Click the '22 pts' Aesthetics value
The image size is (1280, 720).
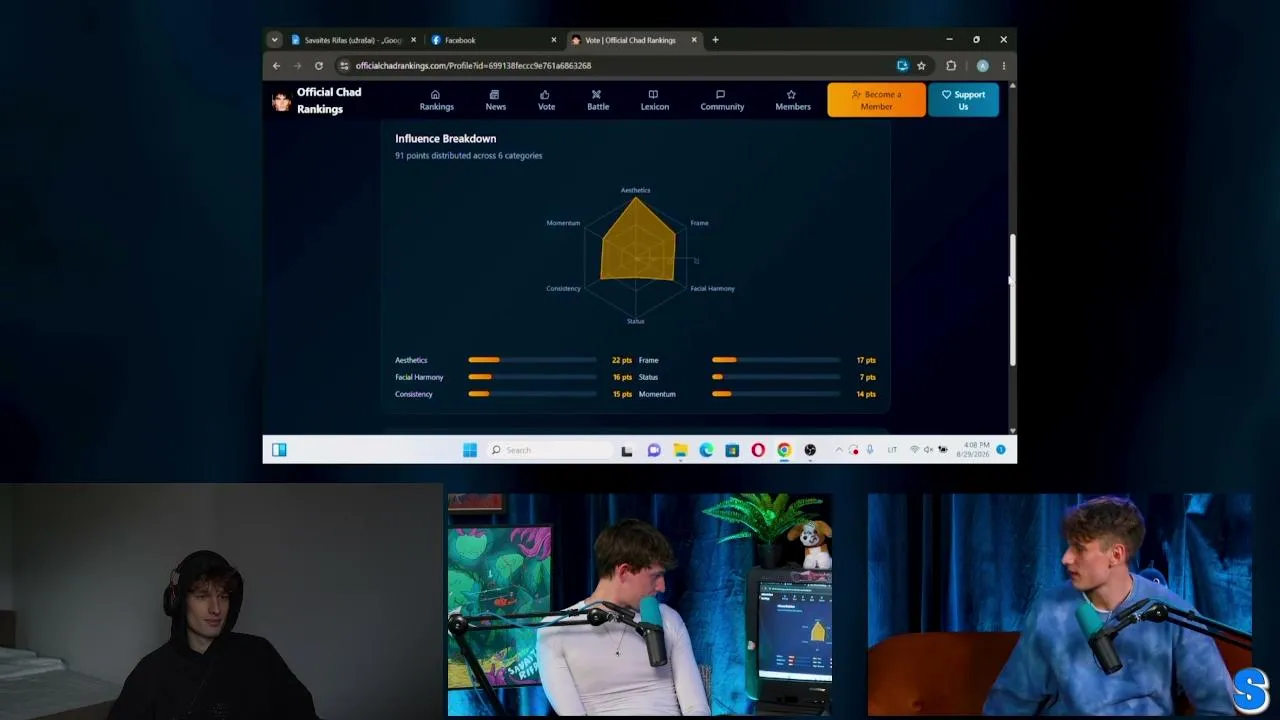tap(622, 360)
